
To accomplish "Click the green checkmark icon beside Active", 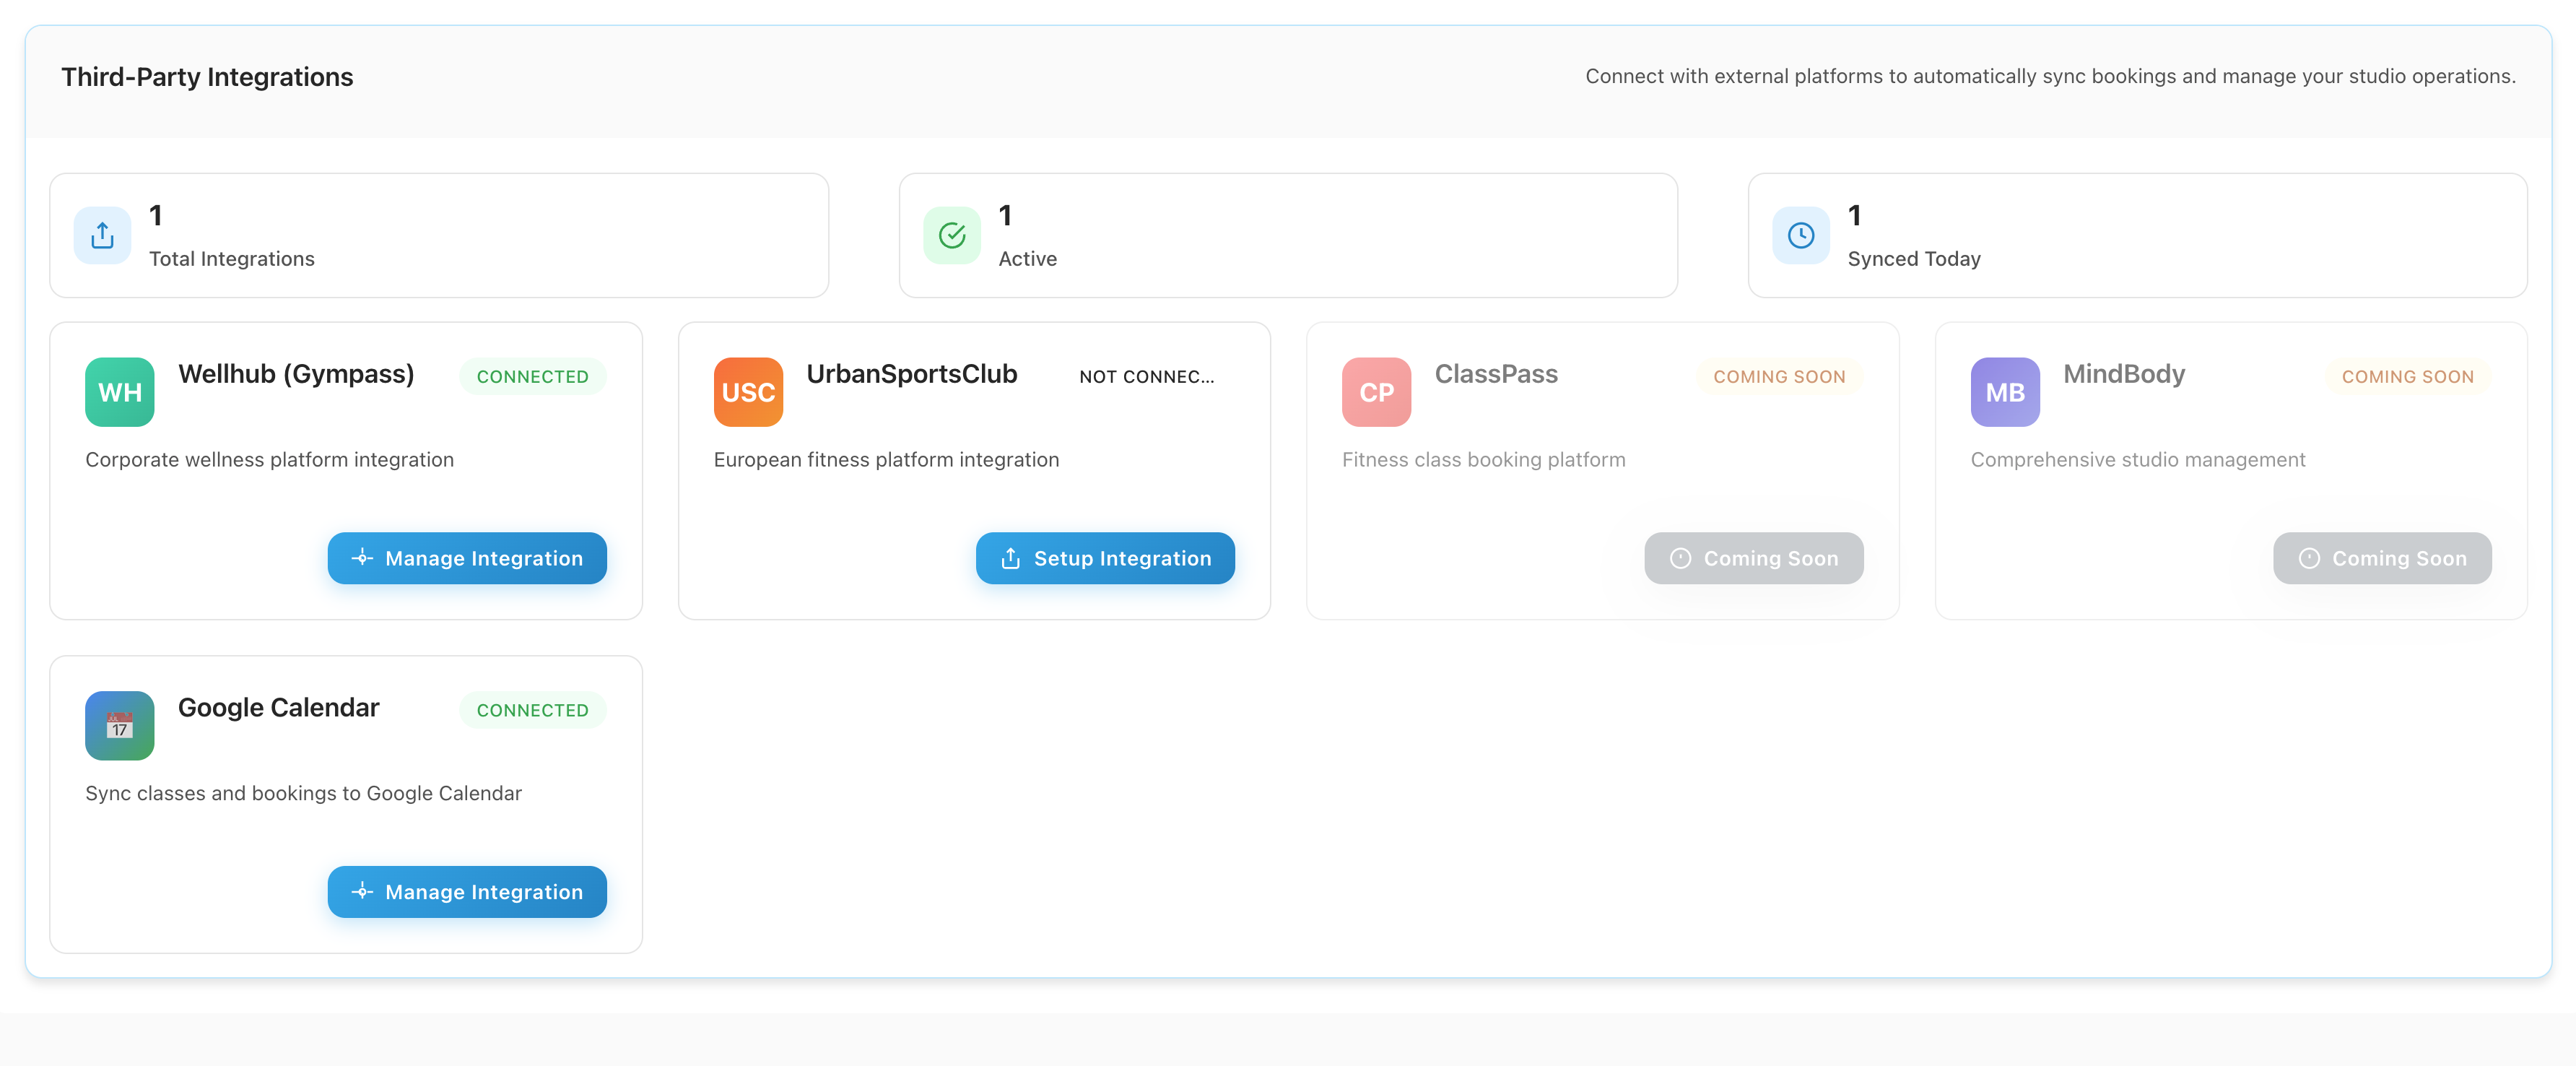I will pyautogui.click(x=951, y=235).
